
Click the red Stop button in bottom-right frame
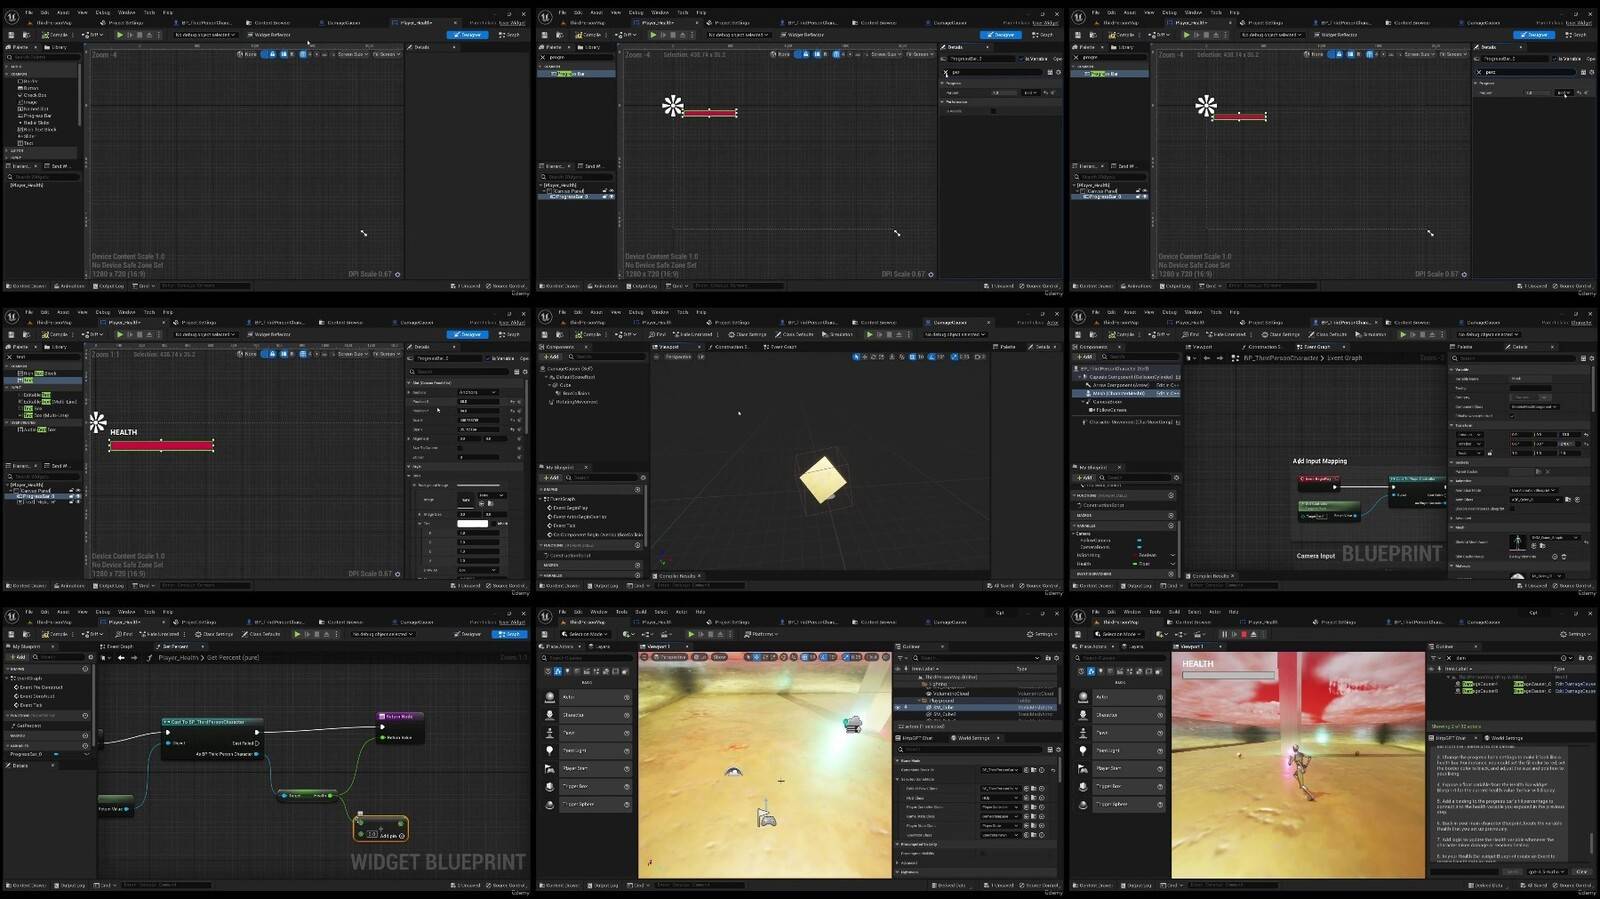point(1244,634)
